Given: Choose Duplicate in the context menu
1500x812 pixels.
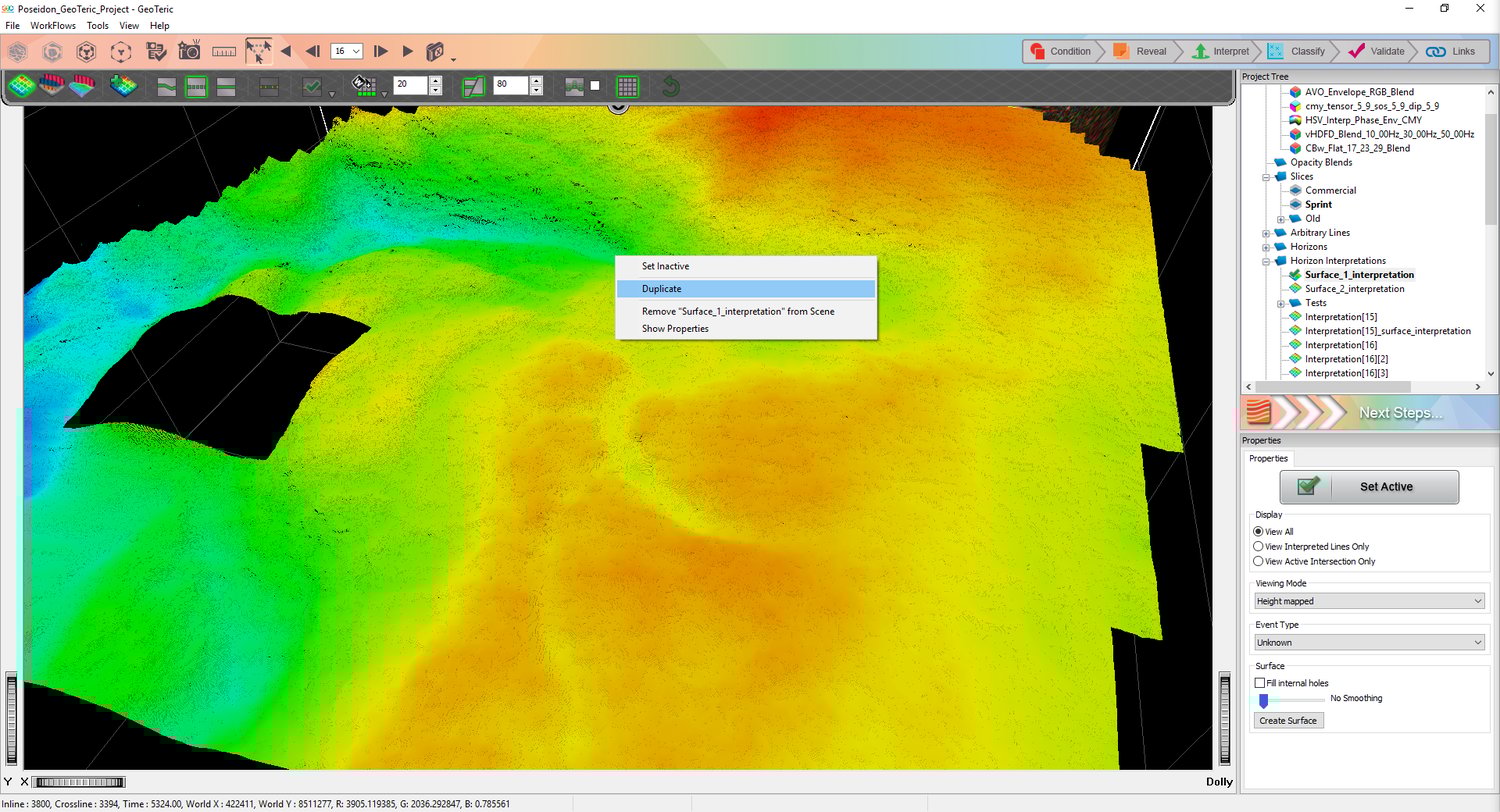Looking at the screenshot, I should tap(661, 288).
